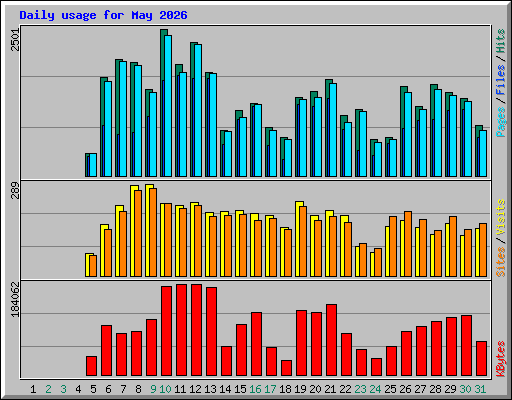Click day 3 on the x-axis
Viewport: 512px width, 400px height.
tap(63, 389)
